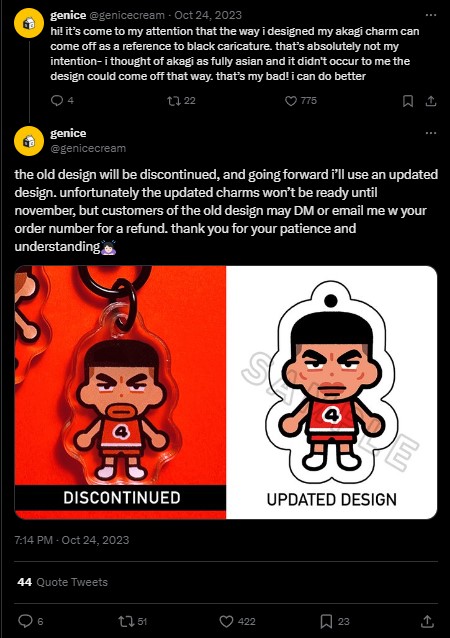The image size is (450, 638).
Task: Share the first tweet via upload icon
Action: click(431, 101)
